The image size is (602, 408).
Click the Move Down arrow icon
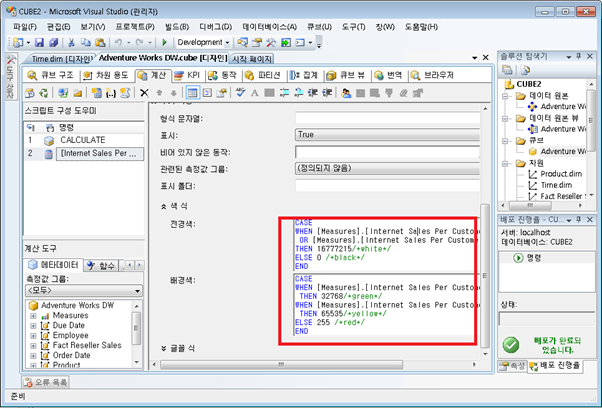(174, 93)
